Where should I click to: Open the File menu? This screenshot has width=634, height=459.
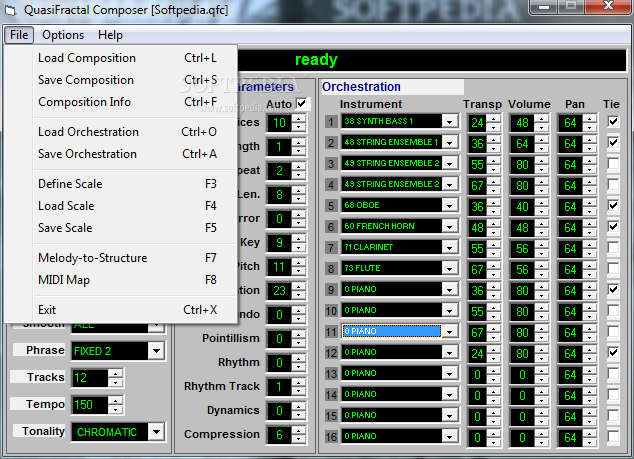(x=19, y=35)
